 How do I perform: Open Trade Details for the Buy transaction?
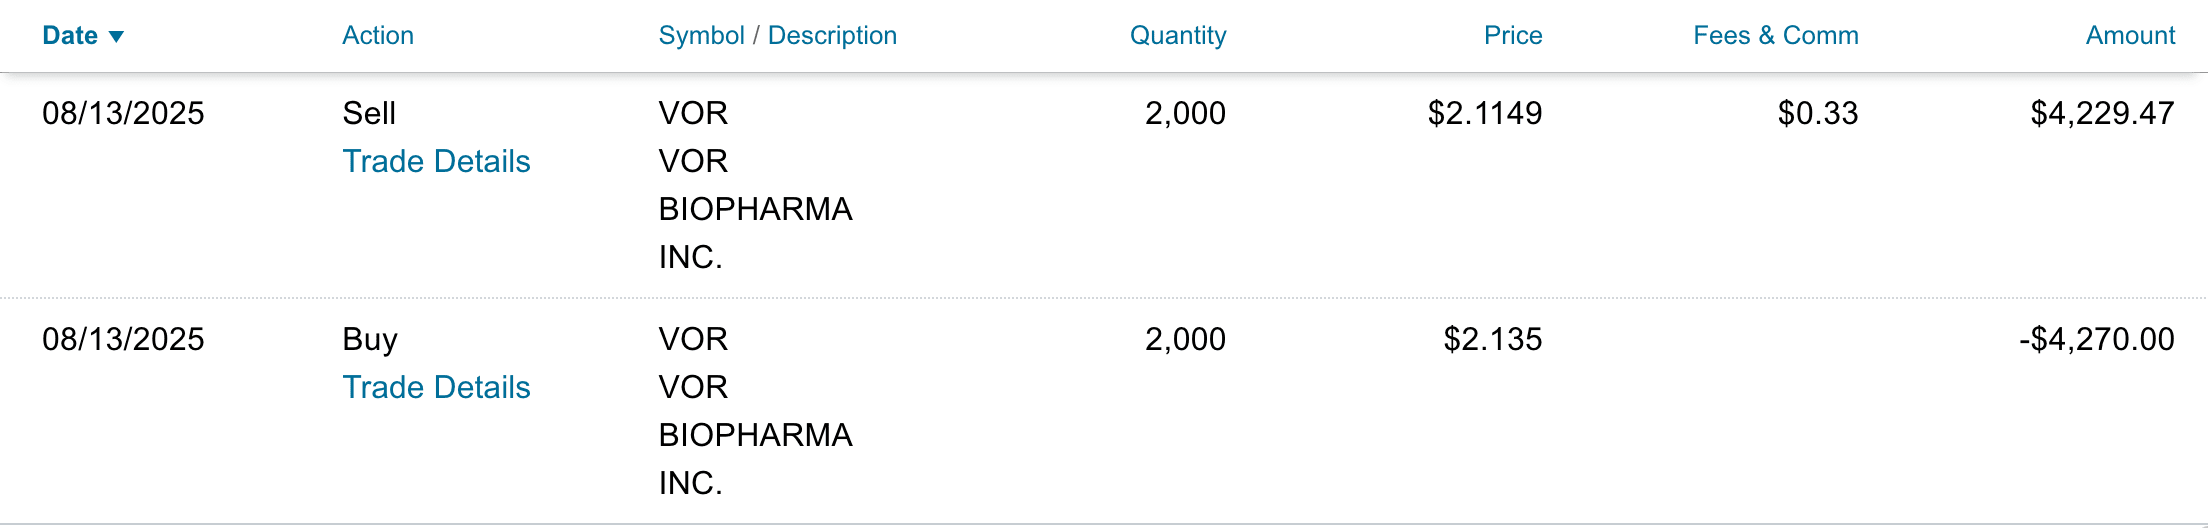436,387
